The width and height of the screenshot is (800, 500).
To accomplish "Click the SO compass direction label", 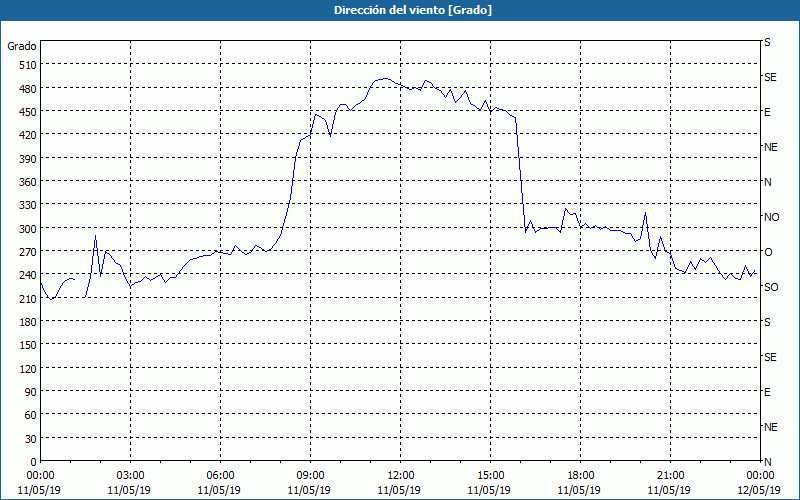I will point(771,287).
